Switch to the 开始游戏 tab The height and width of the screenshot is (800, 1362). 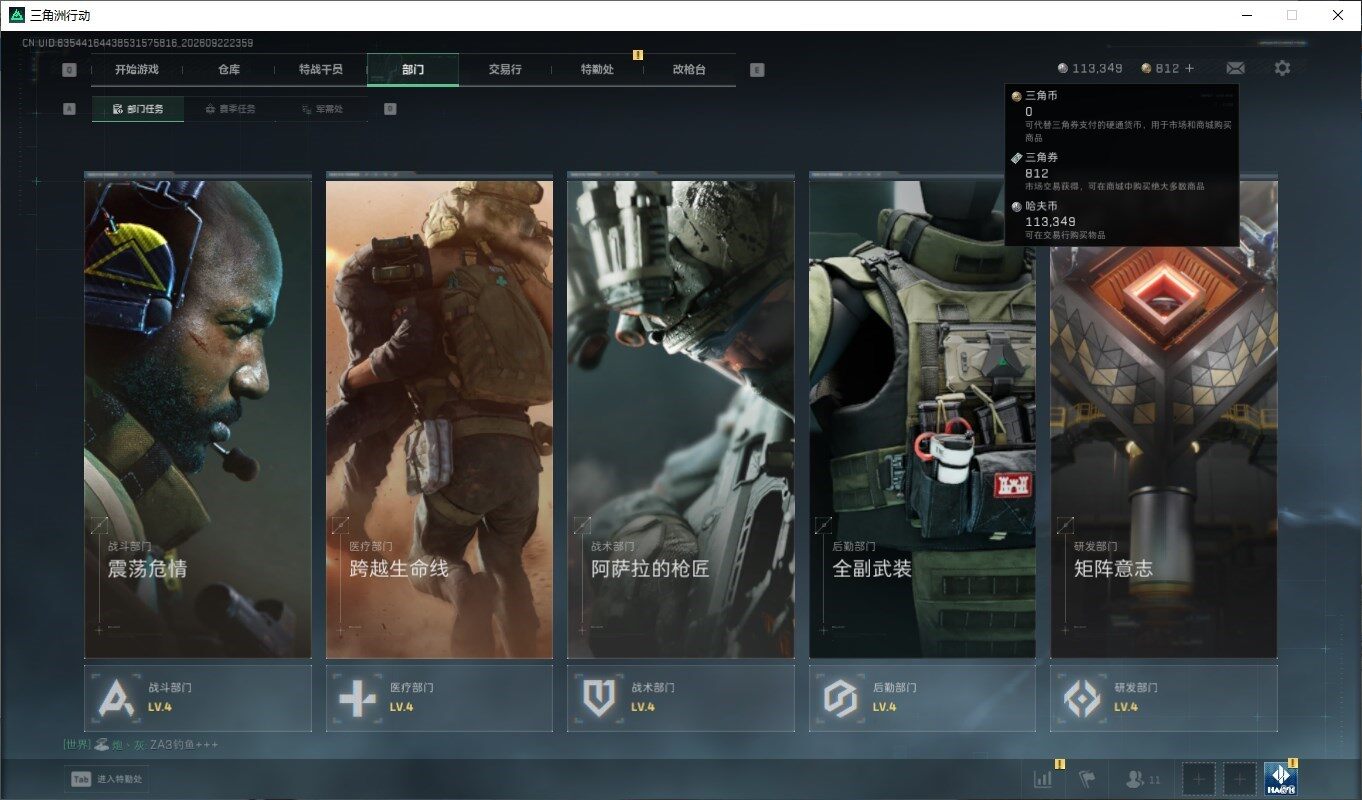coord(137,70)
